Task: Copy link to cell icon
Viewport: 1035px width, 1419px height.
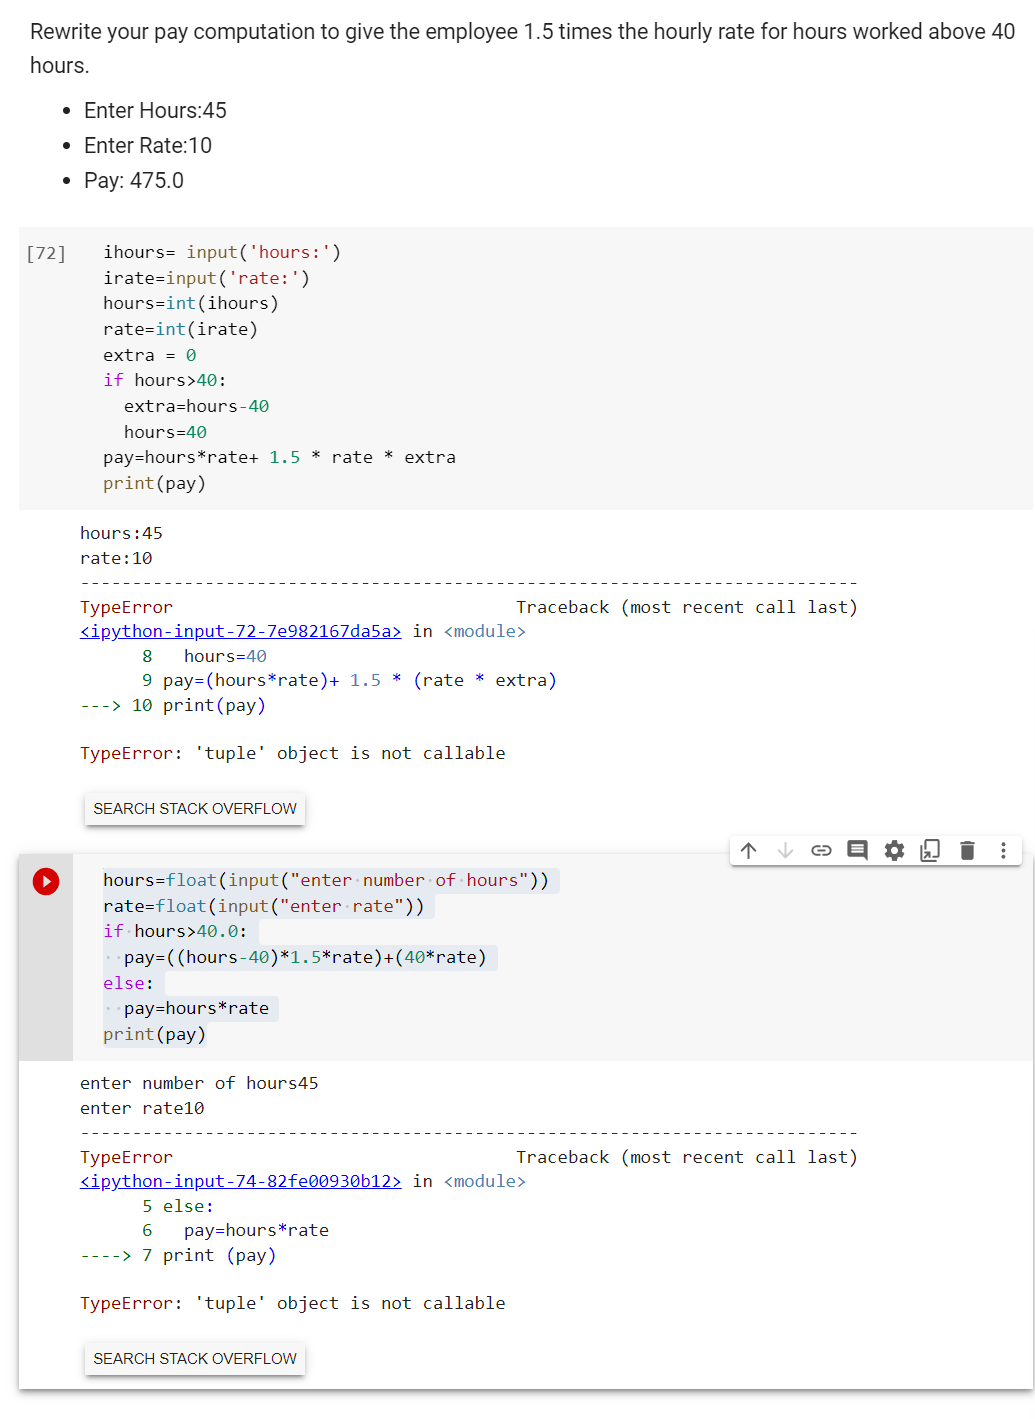Action: [x=821, y=851]
